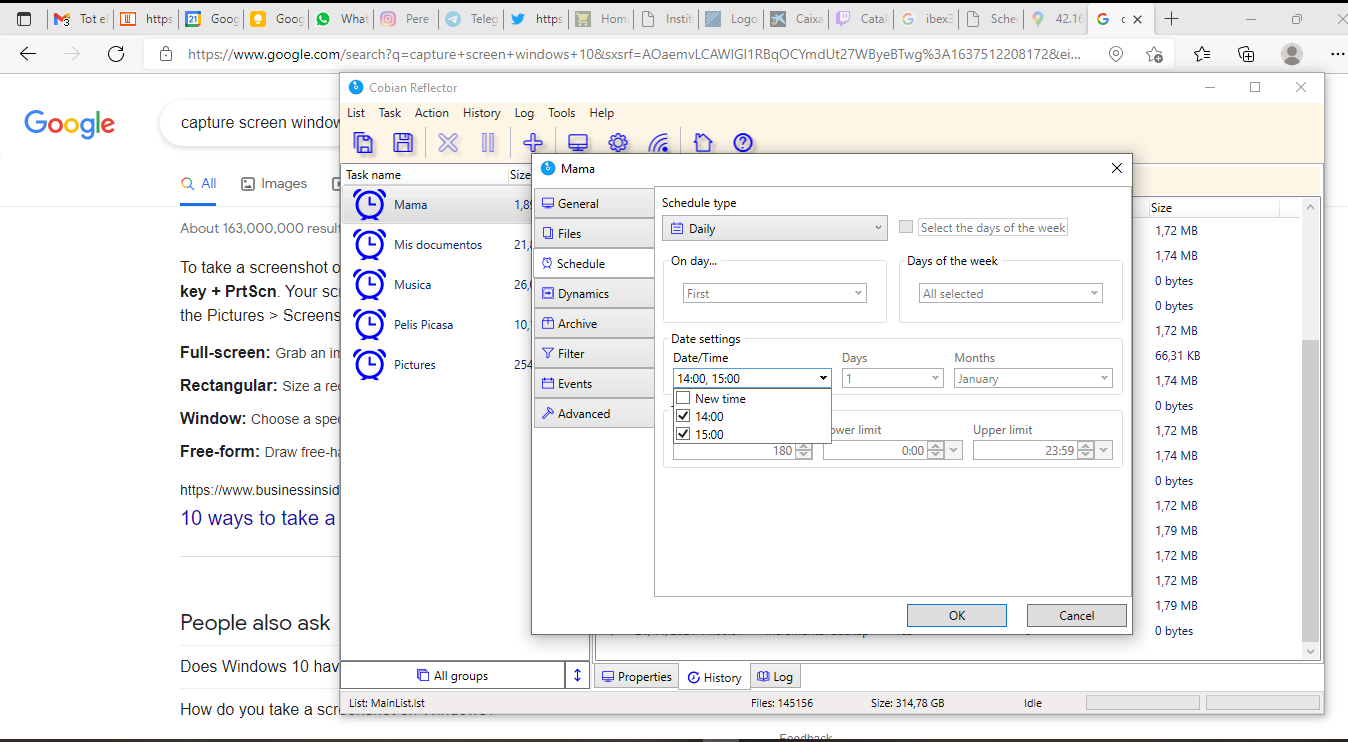Click the Google search box

point(250,123)
